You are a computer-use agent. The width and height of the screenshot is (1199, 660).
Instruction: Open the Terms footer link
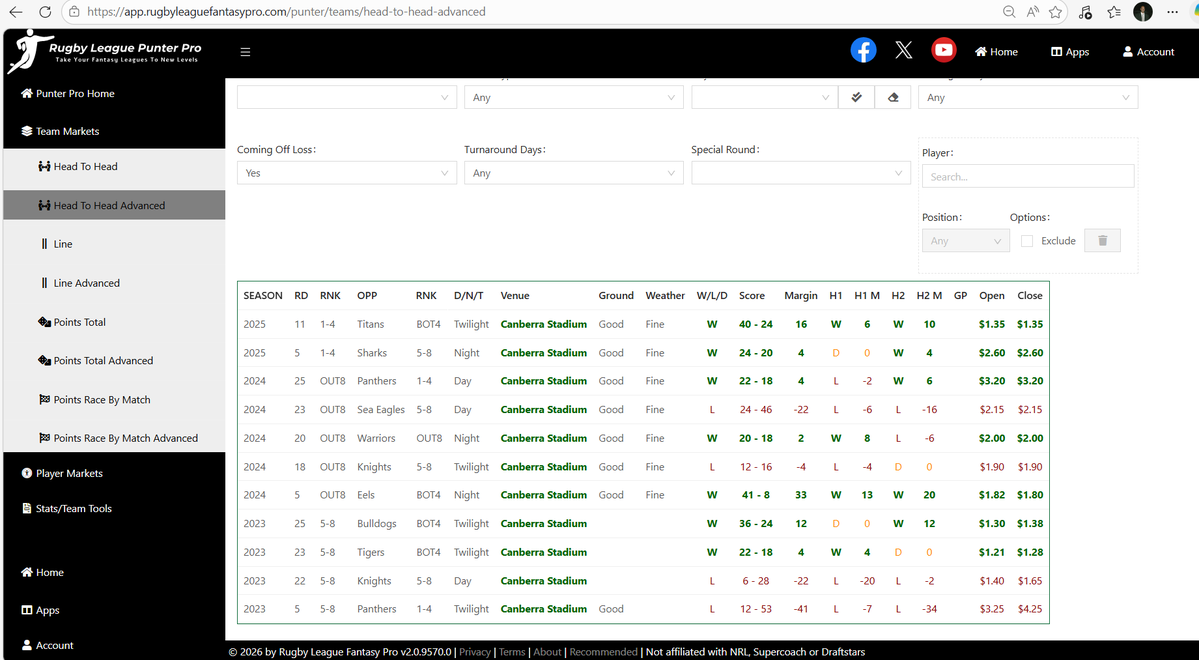tap(512, 652)
